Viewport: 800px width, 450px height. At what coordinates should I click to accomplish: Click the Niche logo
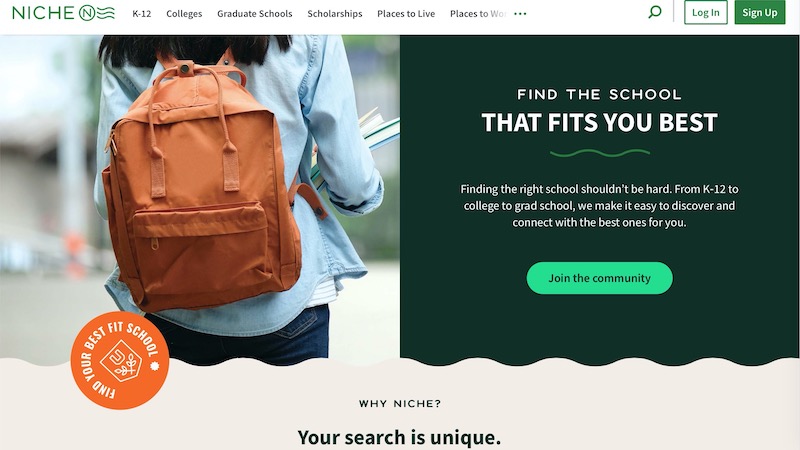click(x=63, y=13)
